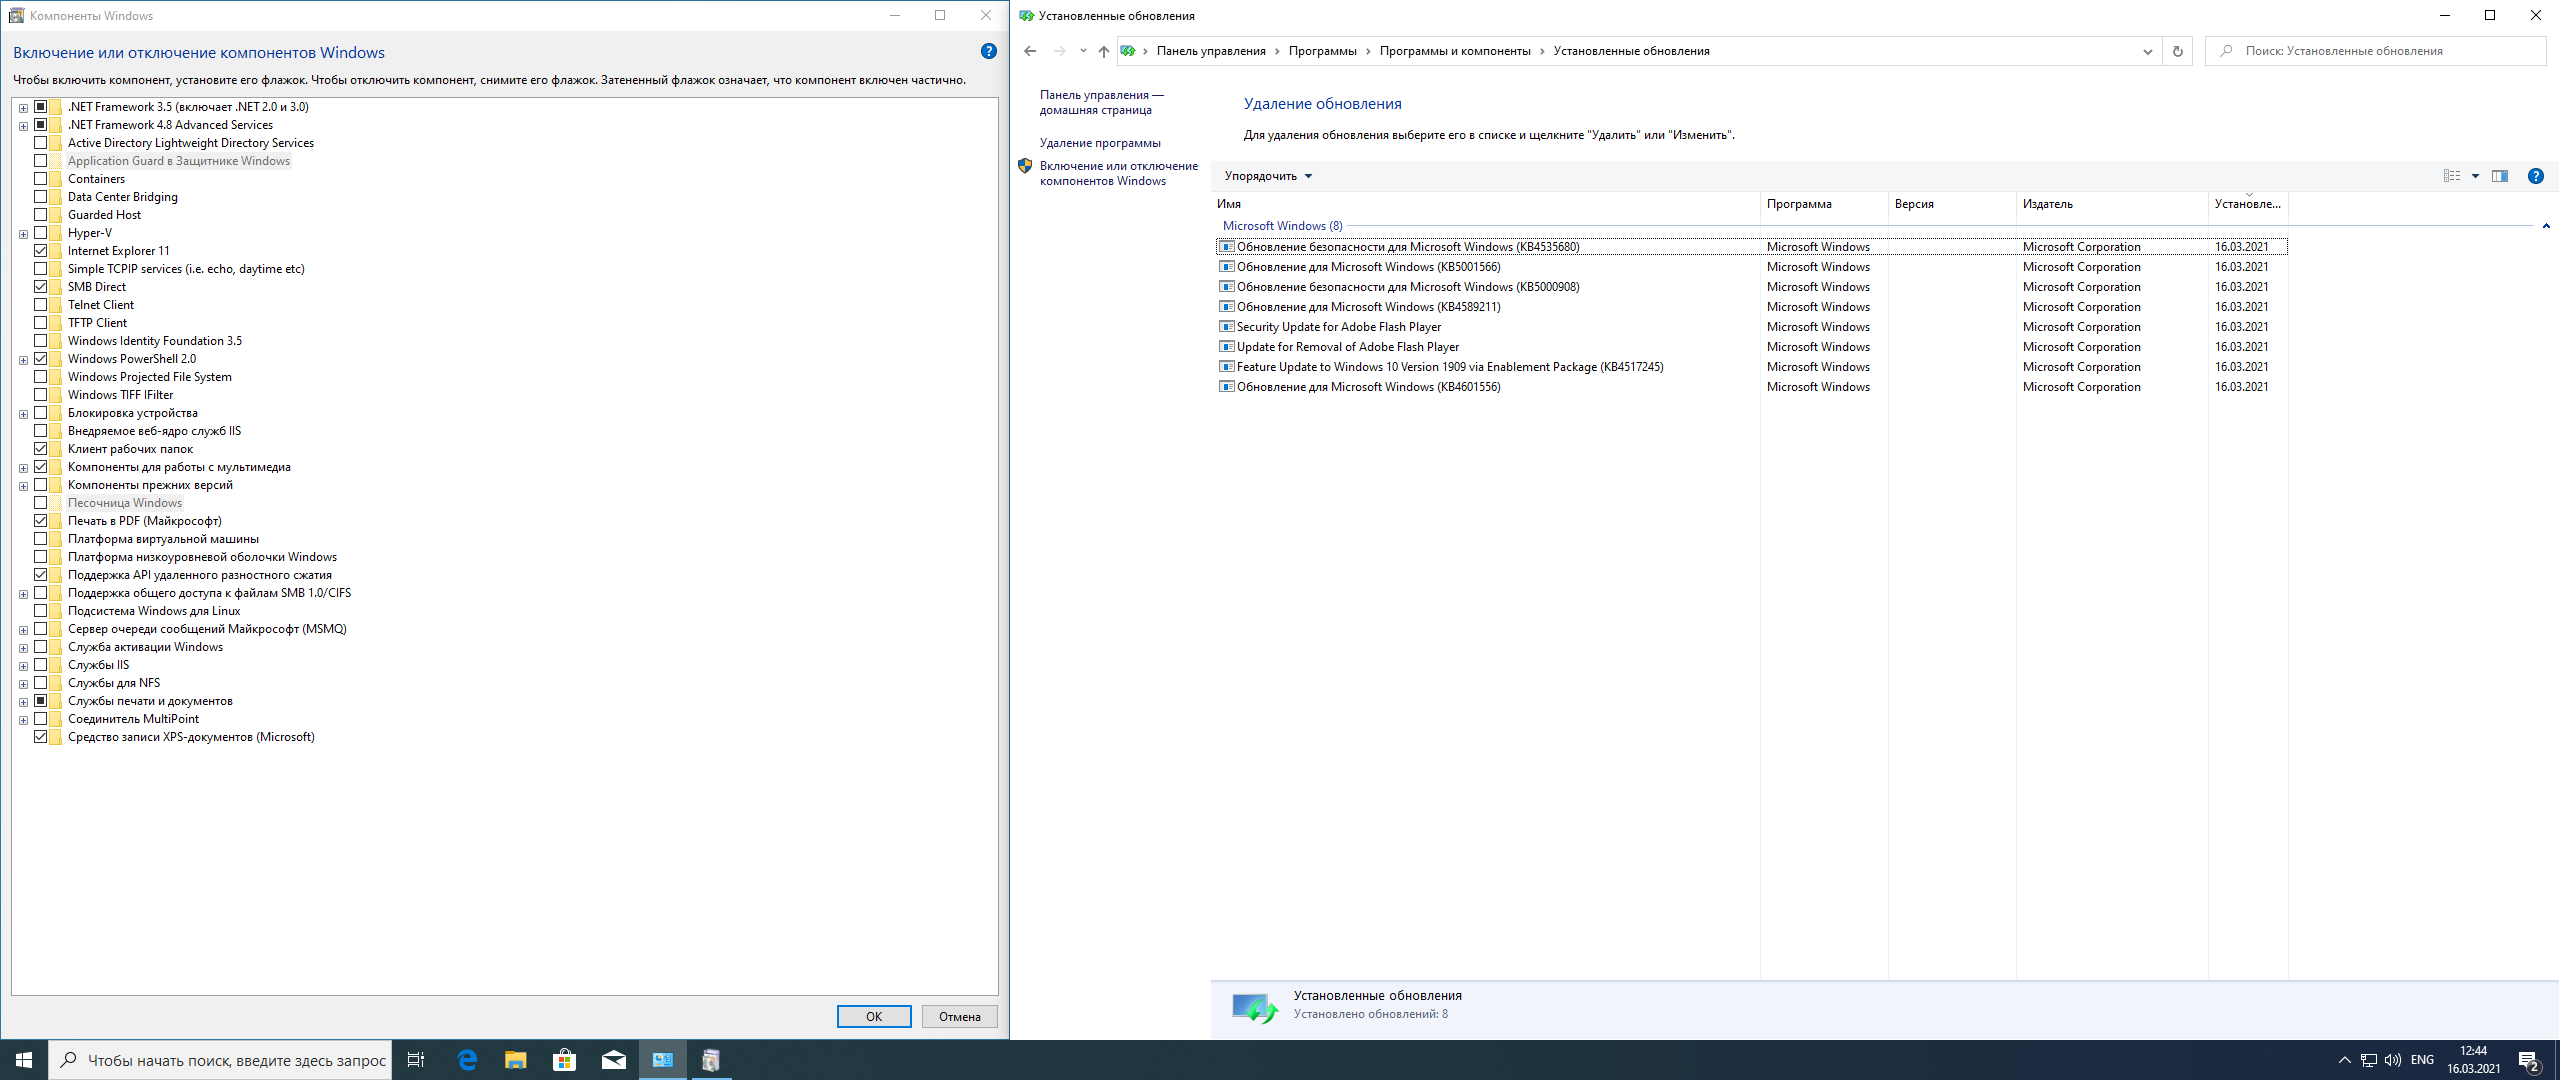Check the Containers checkbox
The image size is (2560, 1080).
(41, 179)
